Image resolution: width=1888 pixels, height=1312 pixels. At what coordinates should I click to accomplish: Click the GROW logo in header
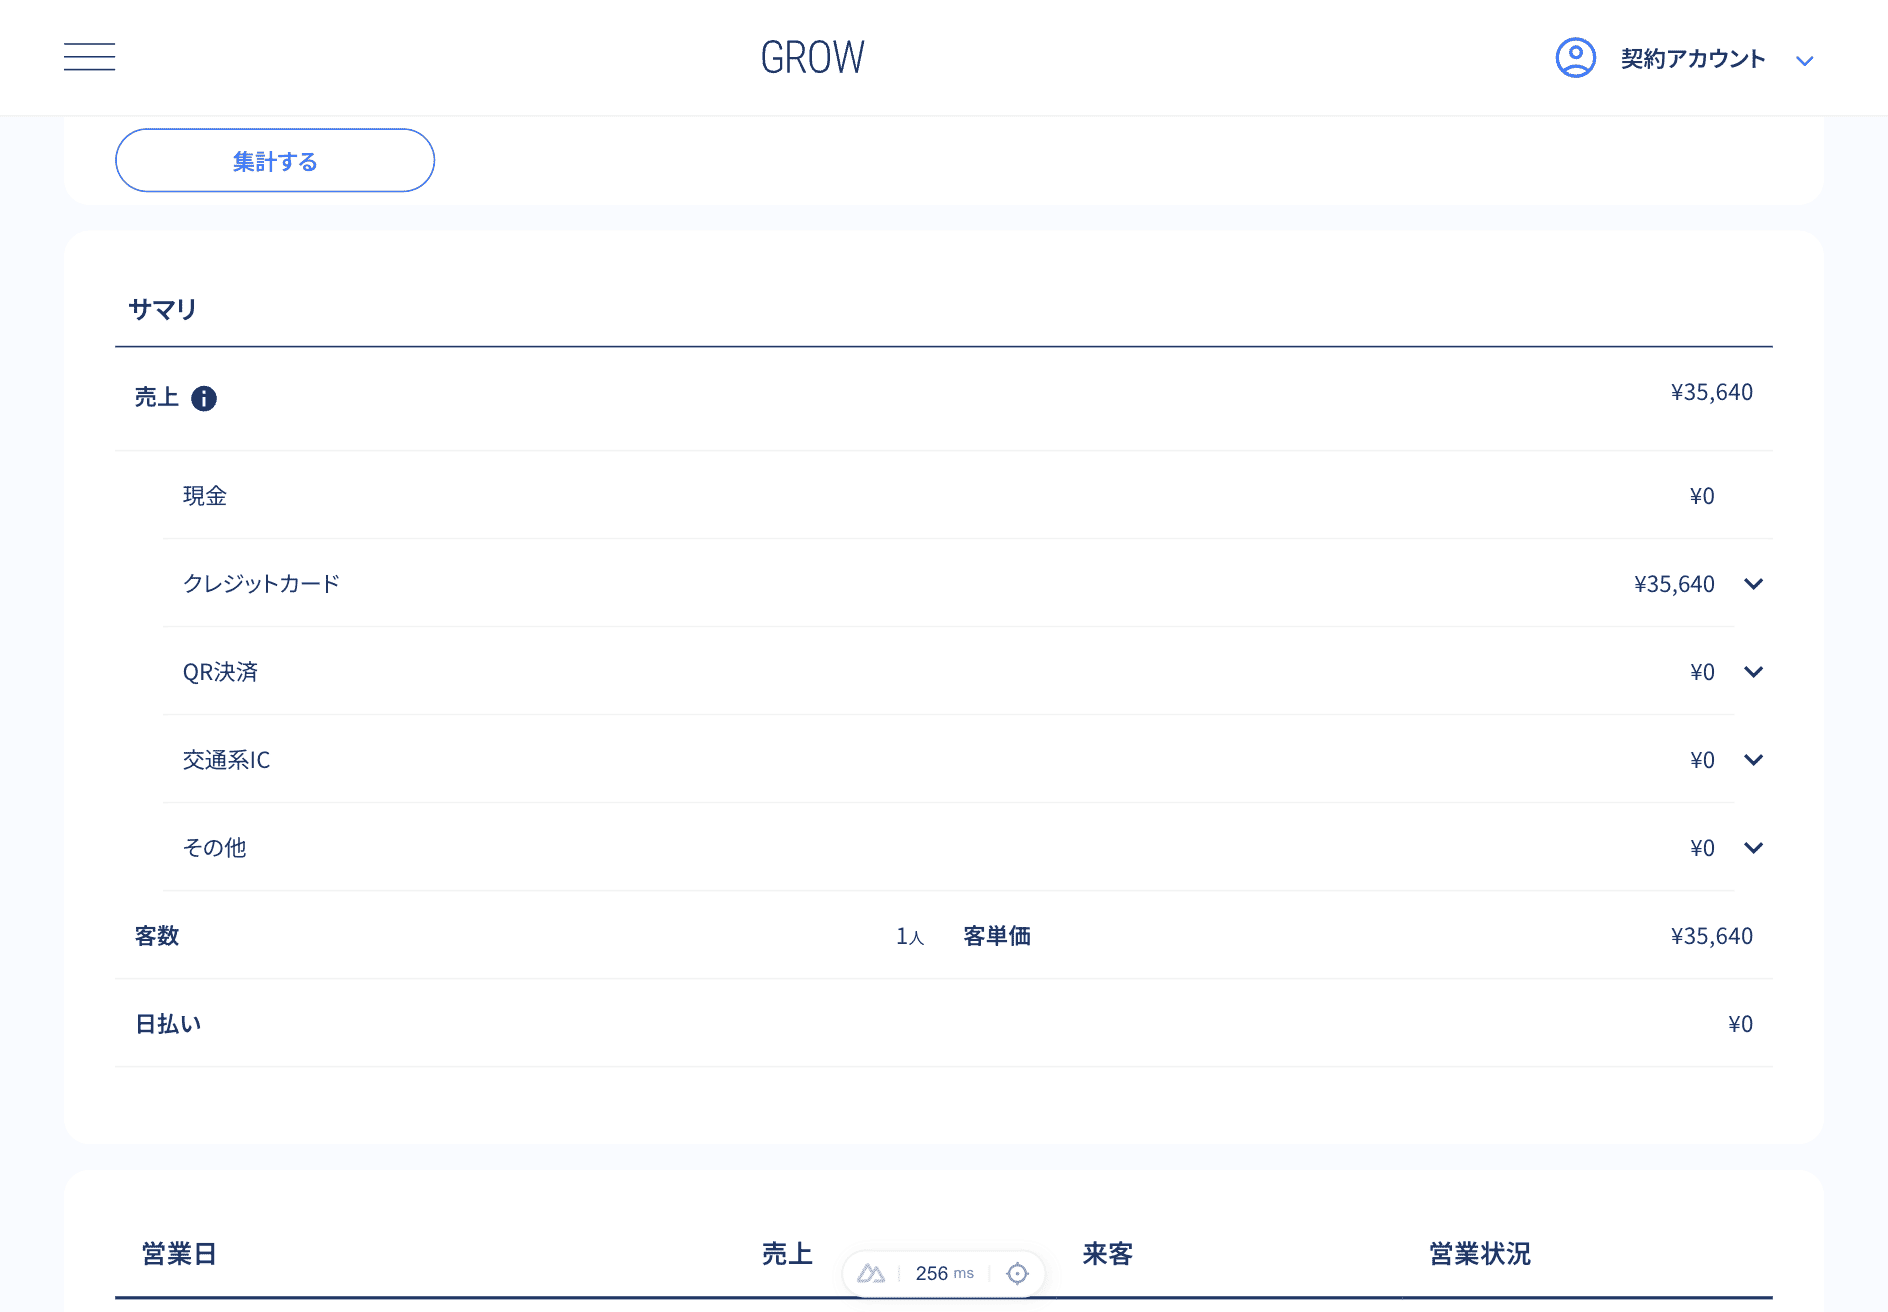[812, 58]
